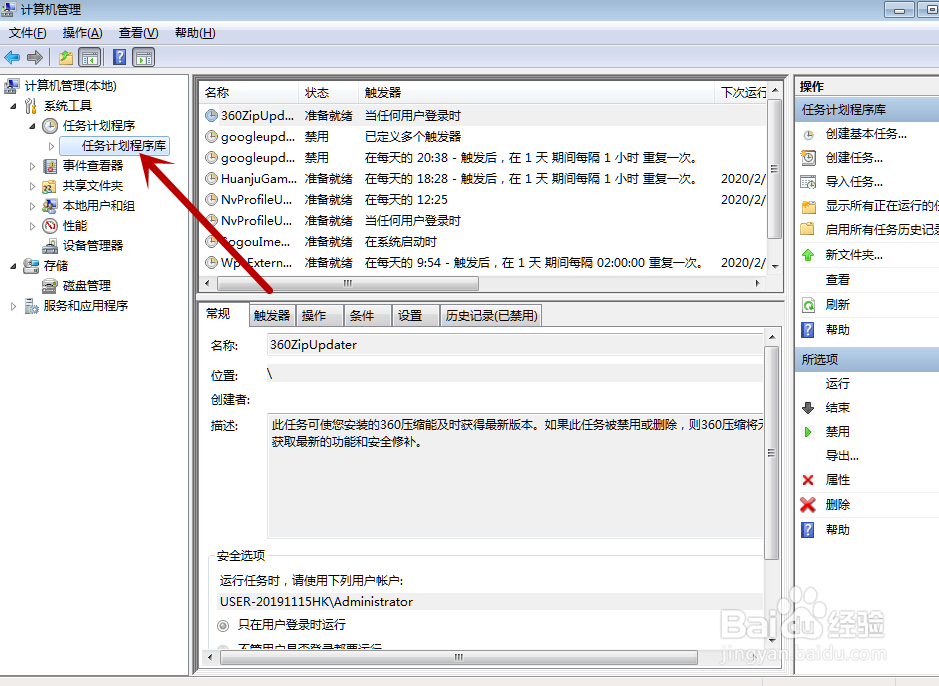Switch to the 触发器 tab
This screenshot has width=939, height=686.
coord(270,314)
